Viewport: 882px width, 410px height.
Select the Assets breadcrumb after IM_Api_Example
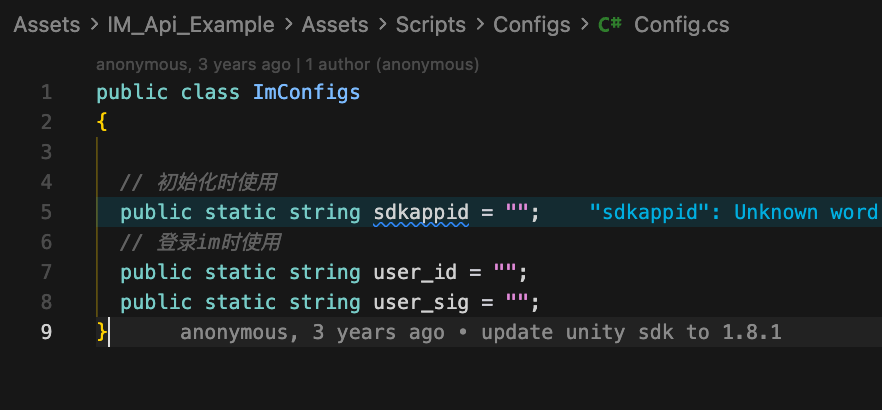[335, 25]
